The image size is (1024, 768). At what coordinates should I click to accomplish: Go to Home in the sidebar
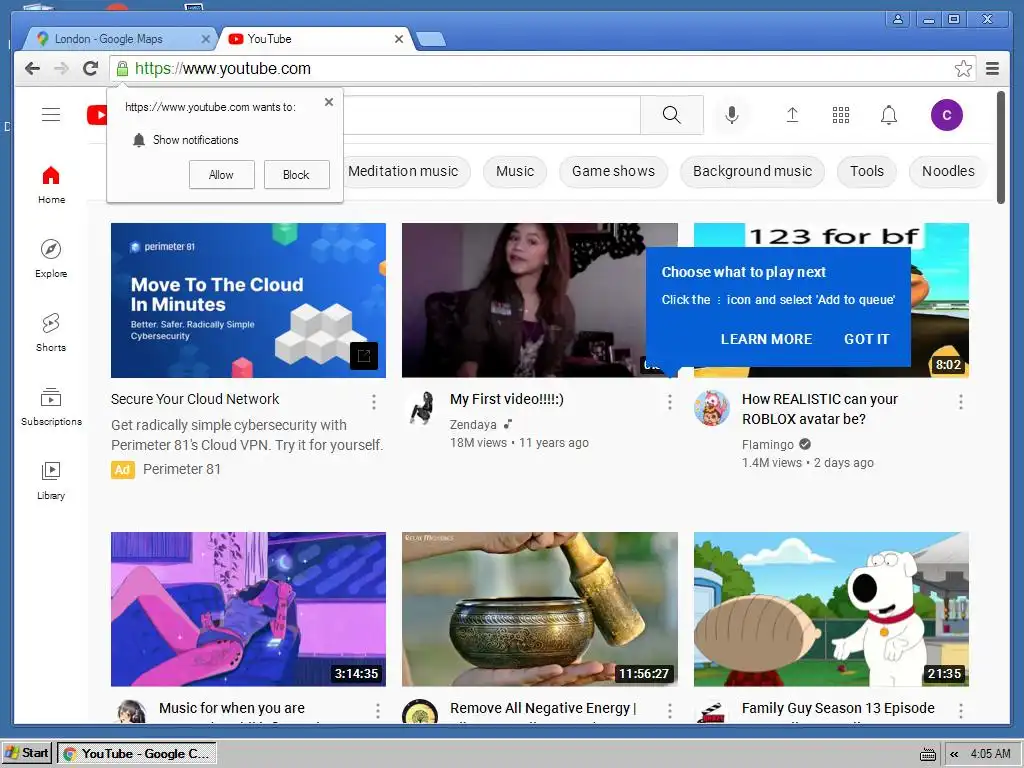point(51,185)
